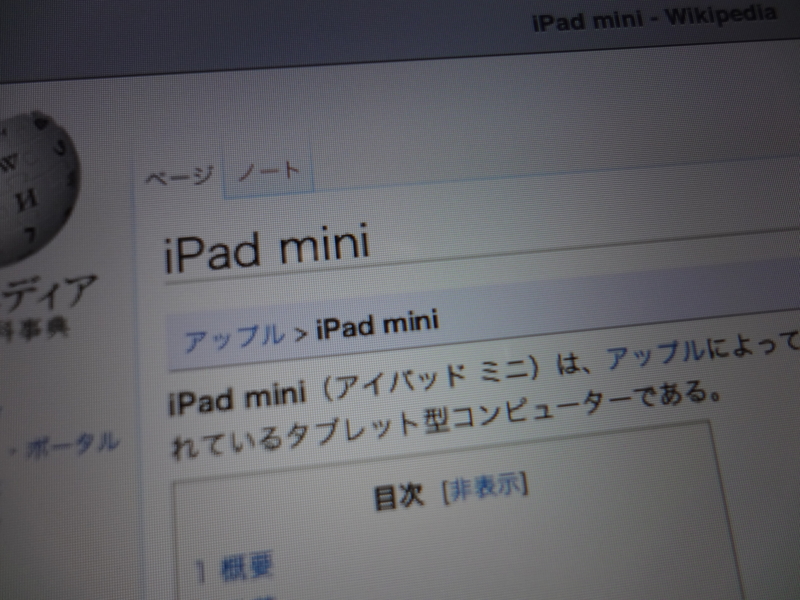This screenshot has width=800, height=600.
Task: Open アップル link in the article sentence
Action: coord(655,353)
